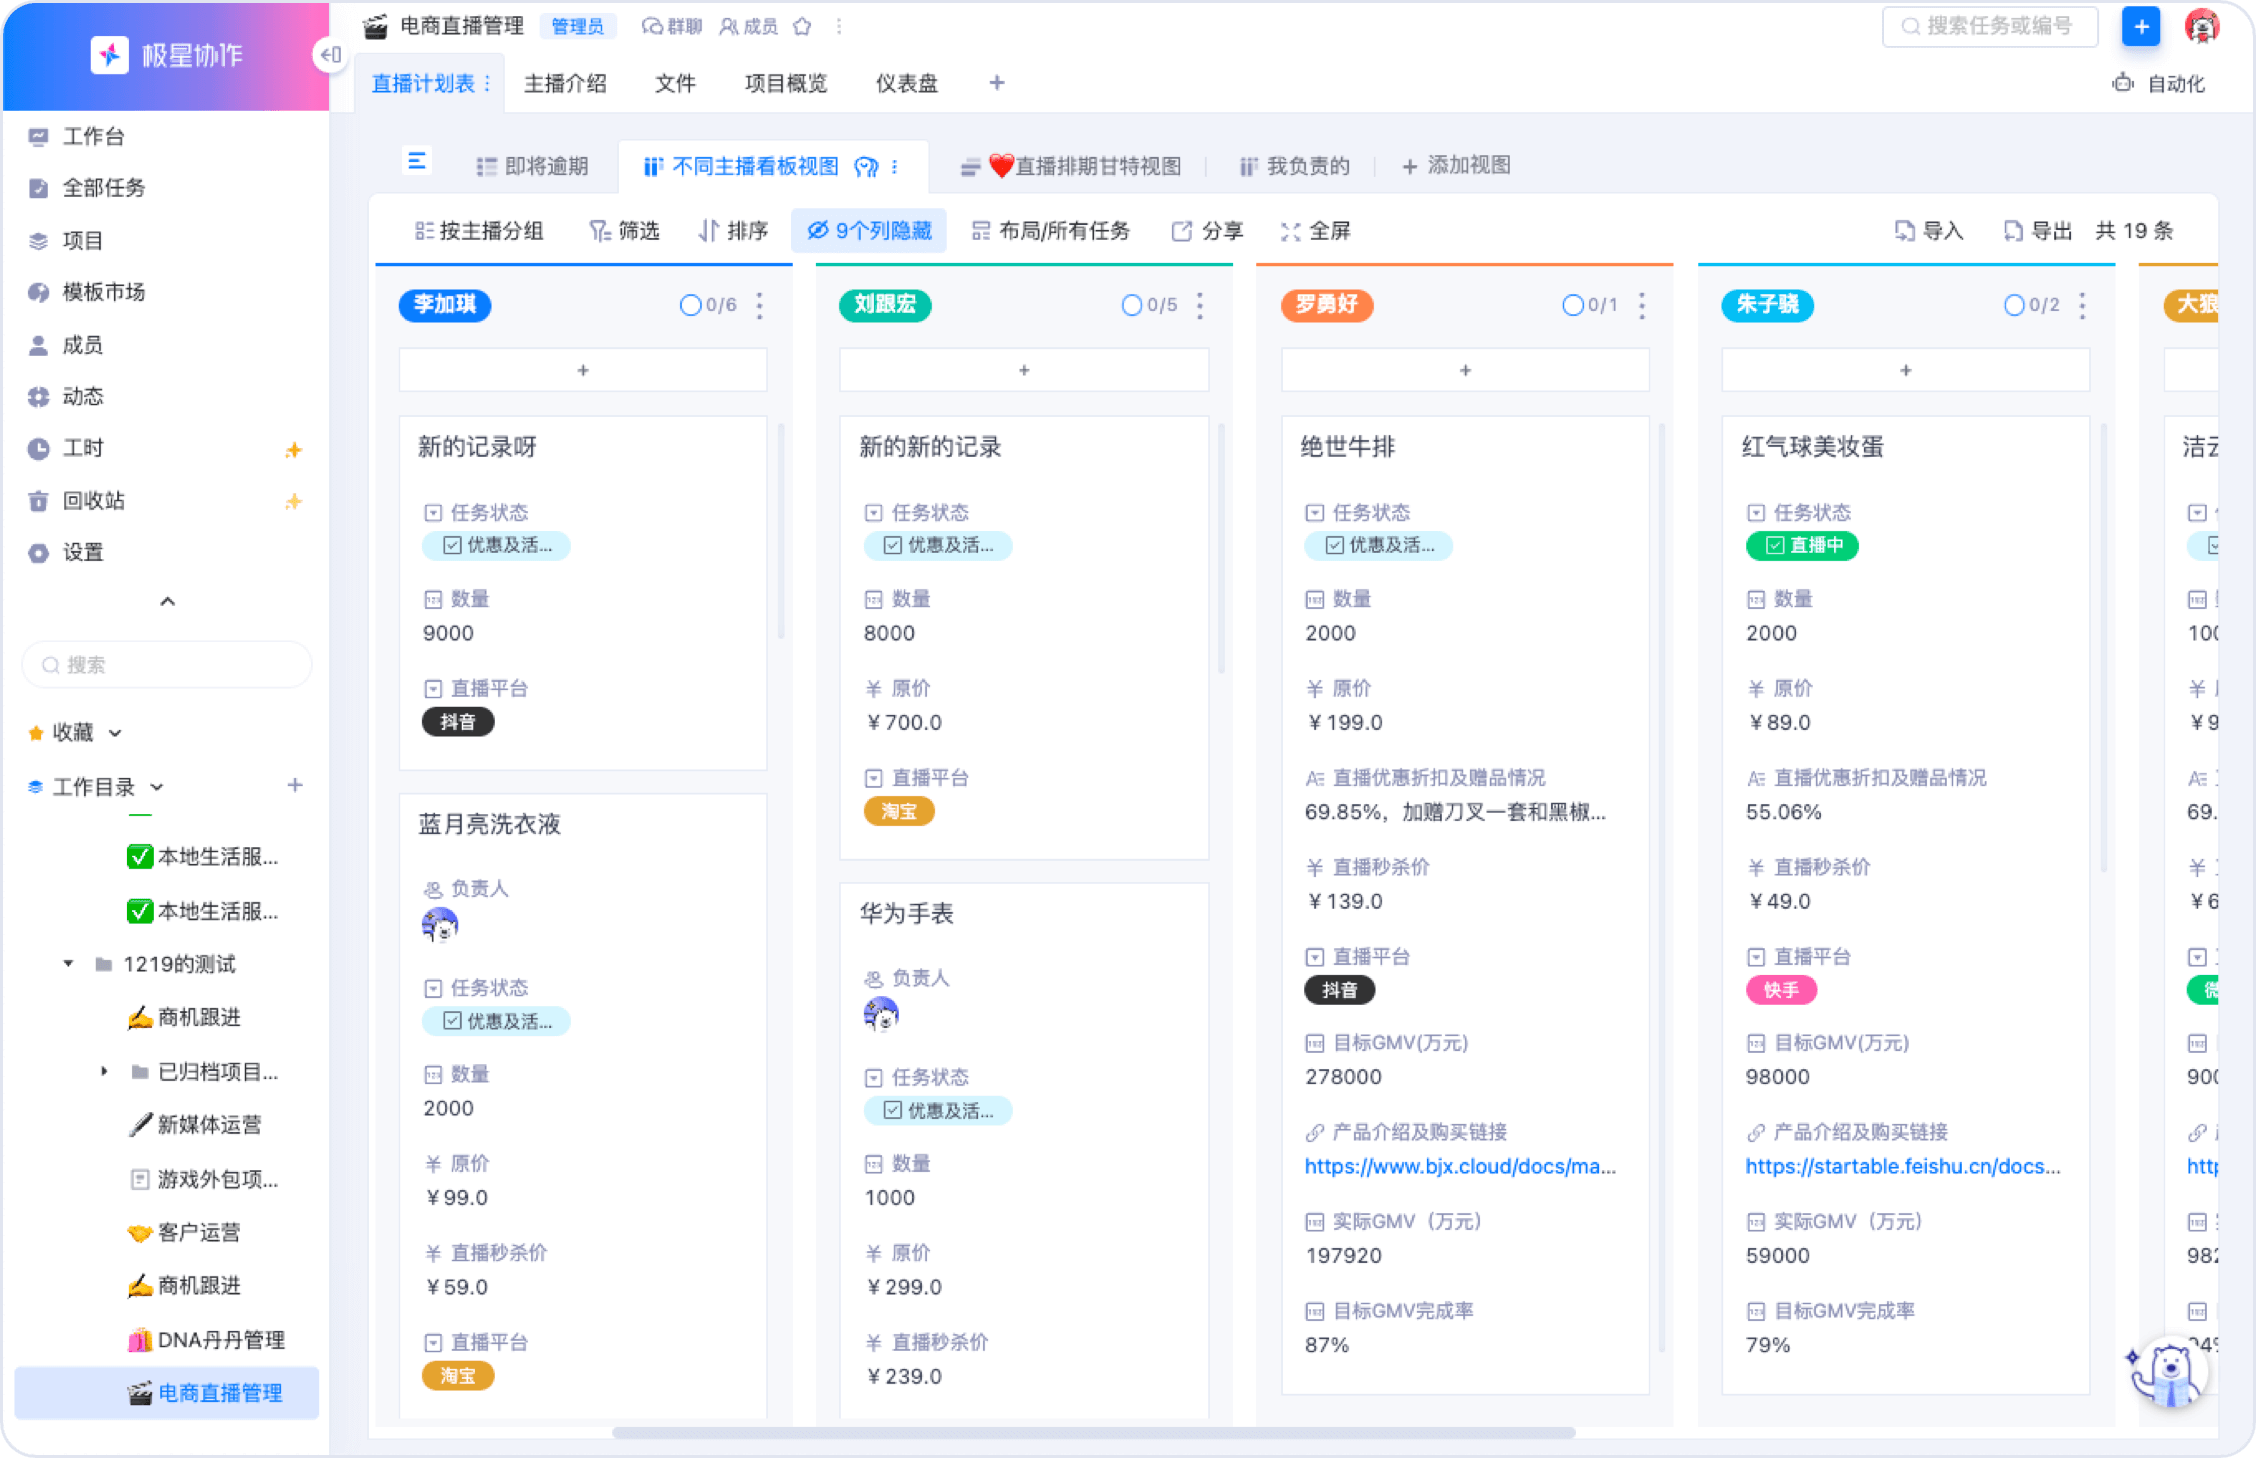This screenshot has height=1458, width=2256.
Task: Star the project with the favorite icon
Action: [802, 27]
